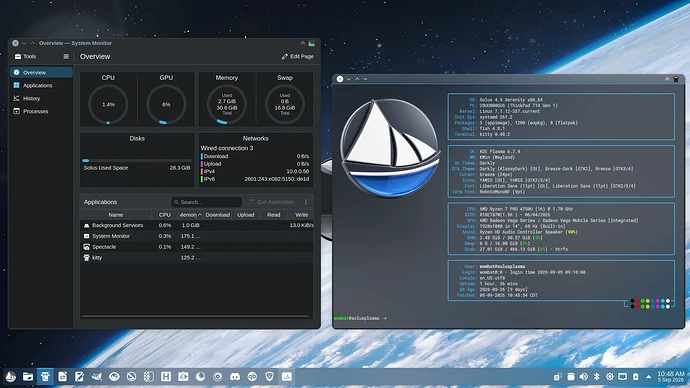Switch to the kitty terminal taskbar icon
Screen dimensions: 690x388
tap(45, 377)
